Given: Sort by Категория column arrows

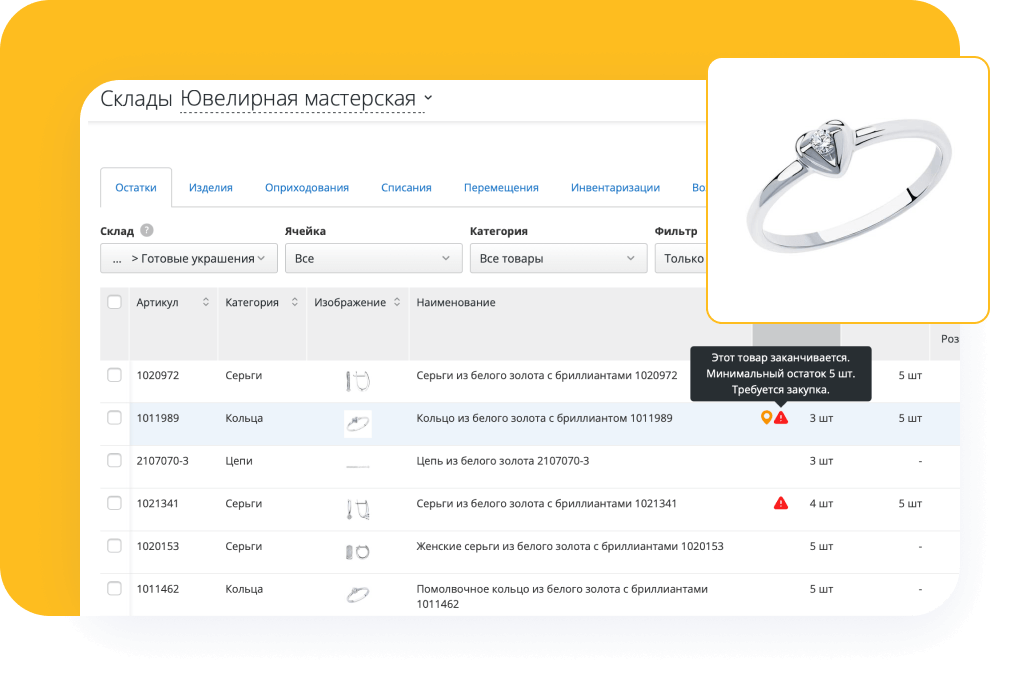Looking at the screenshot, I should click(x=294, y=303).
